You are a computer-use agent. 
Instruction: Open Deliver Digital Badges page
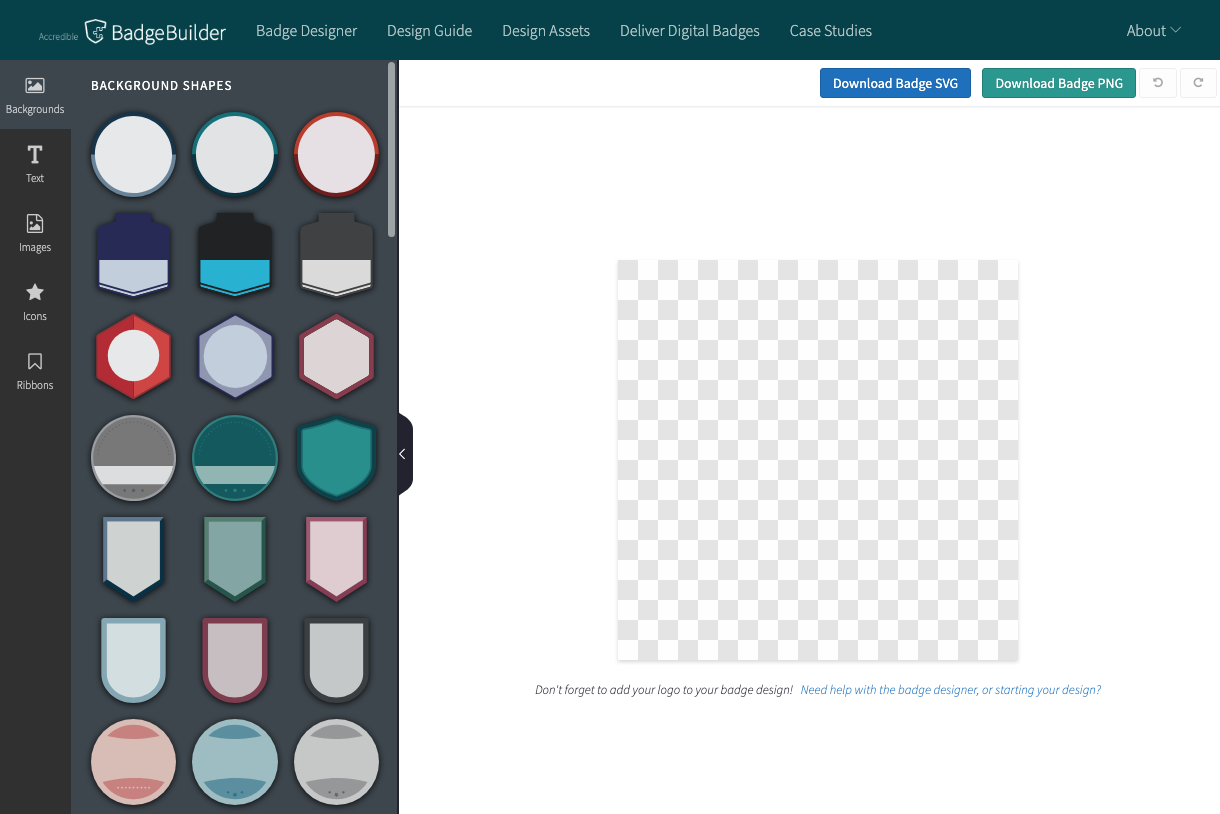point(690,31)
